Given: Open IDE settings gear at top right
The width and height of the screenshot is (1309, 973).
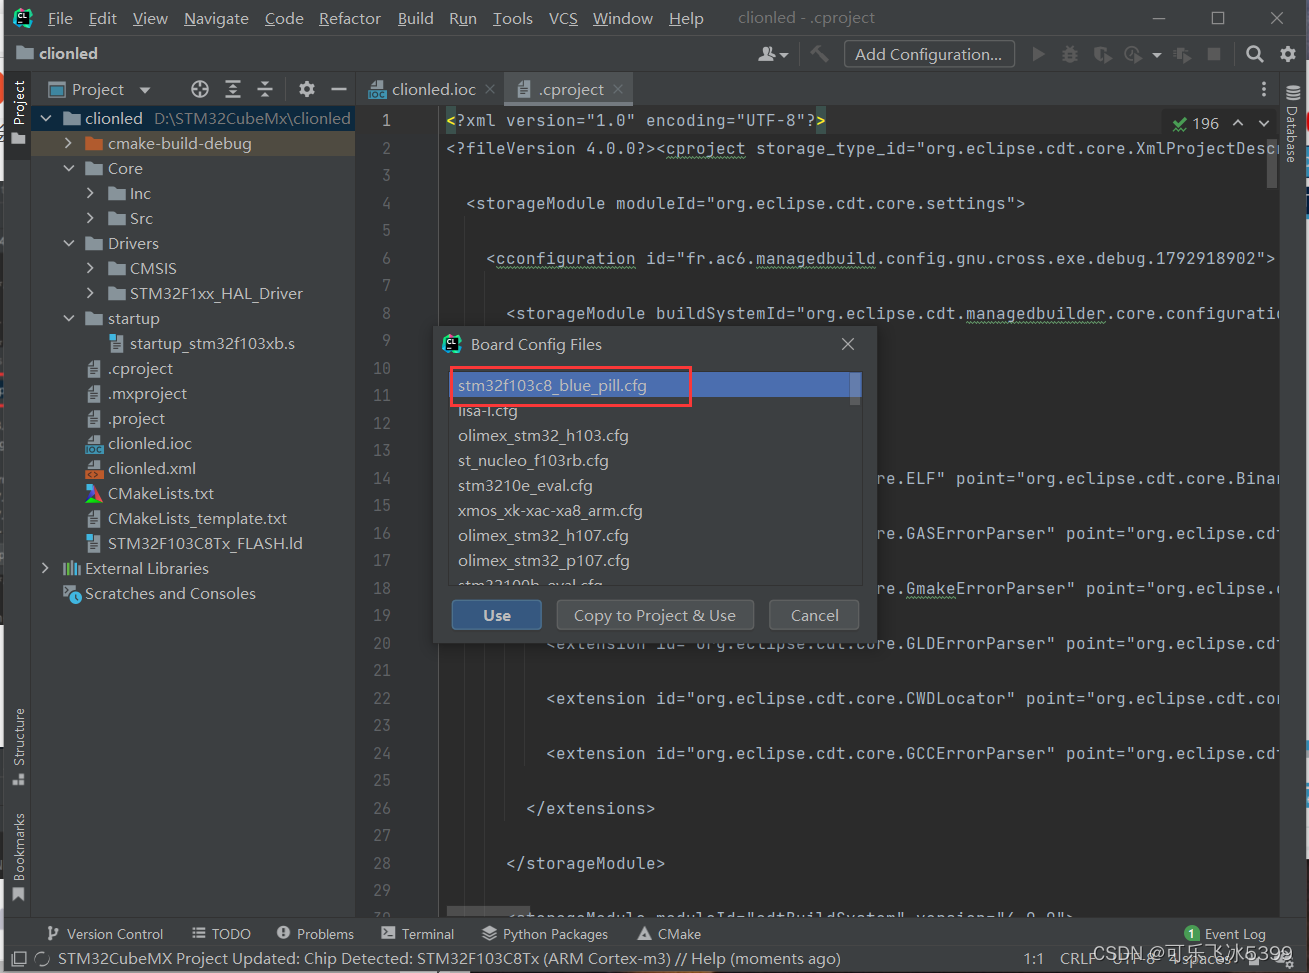Looking at the screenshot, I should click(1288, 54).
